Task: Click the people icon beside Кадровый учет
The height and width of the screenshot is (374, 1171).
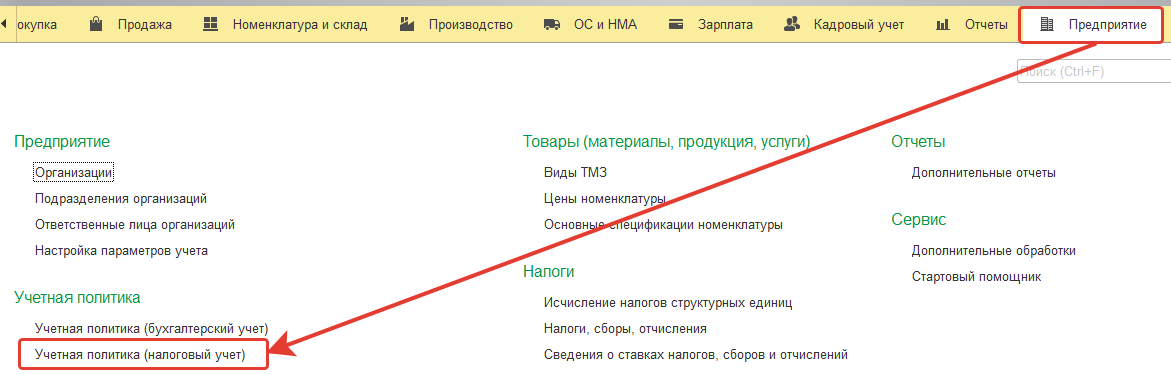Action: (x=792, y=24)
